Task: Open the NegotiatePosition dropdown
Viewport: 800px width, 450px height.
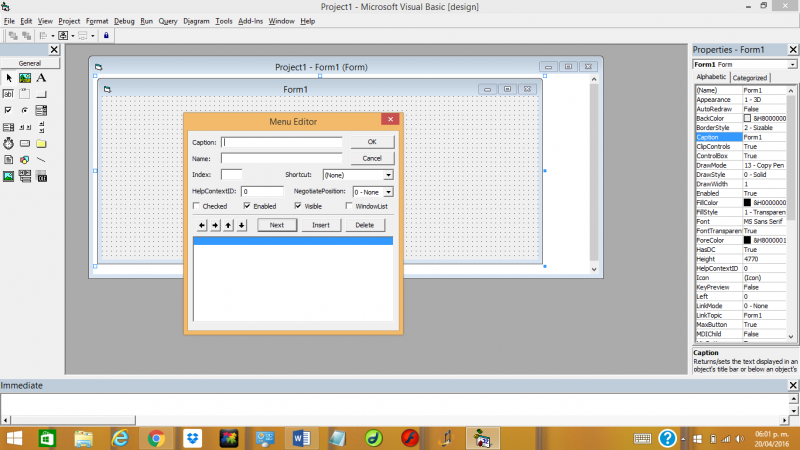Action: pyautogui.click(x=388, y=192)
